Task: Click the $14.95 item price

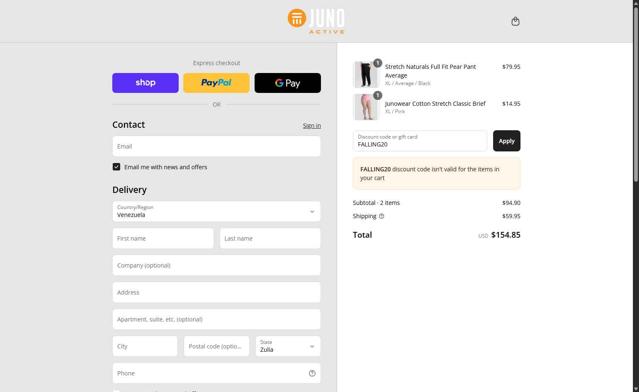Action: coord(511,104)
